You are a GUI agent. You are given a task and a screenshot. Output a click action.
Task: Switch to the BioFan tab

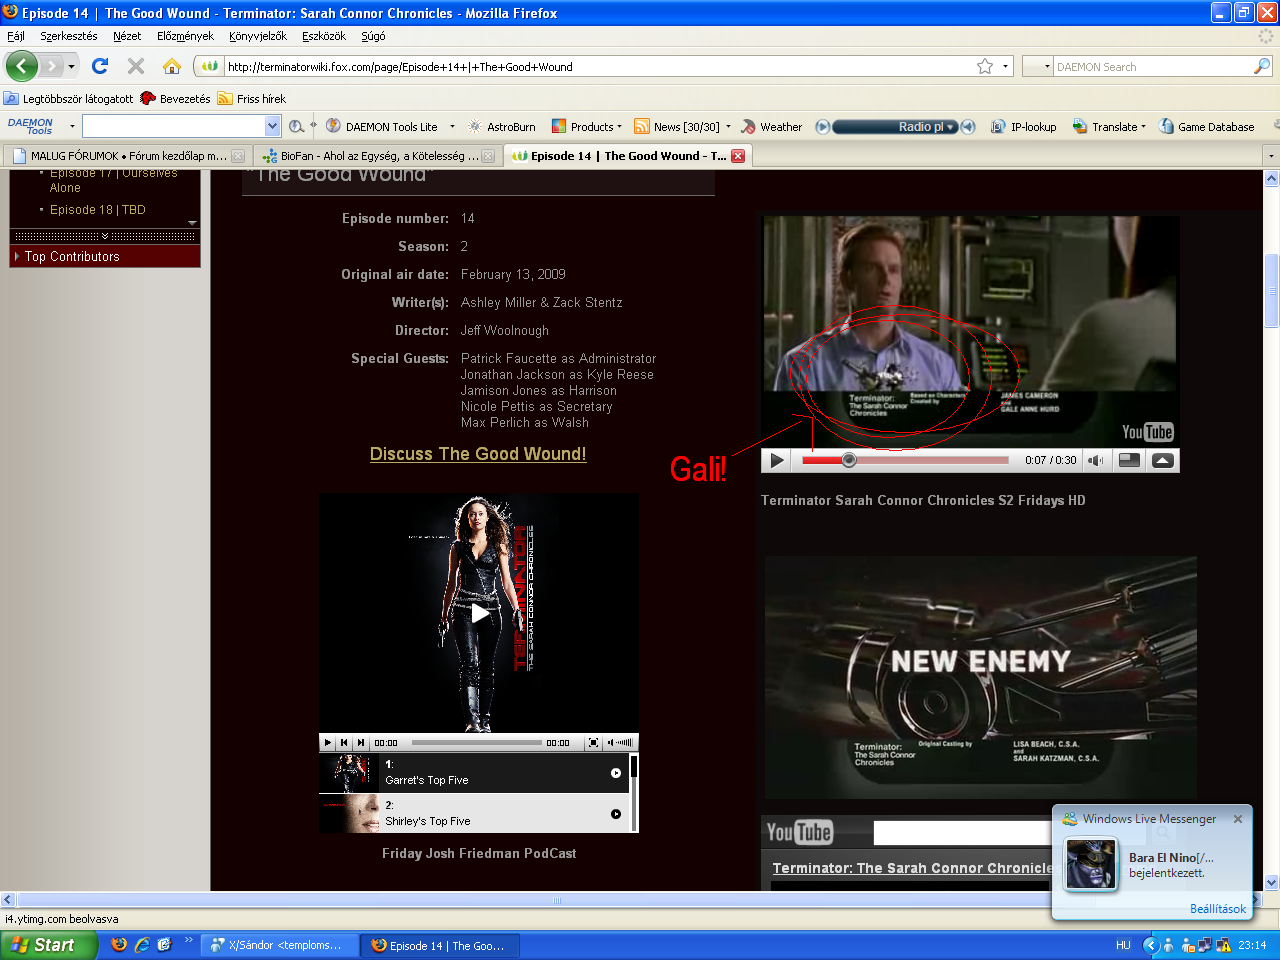(377, 156)
